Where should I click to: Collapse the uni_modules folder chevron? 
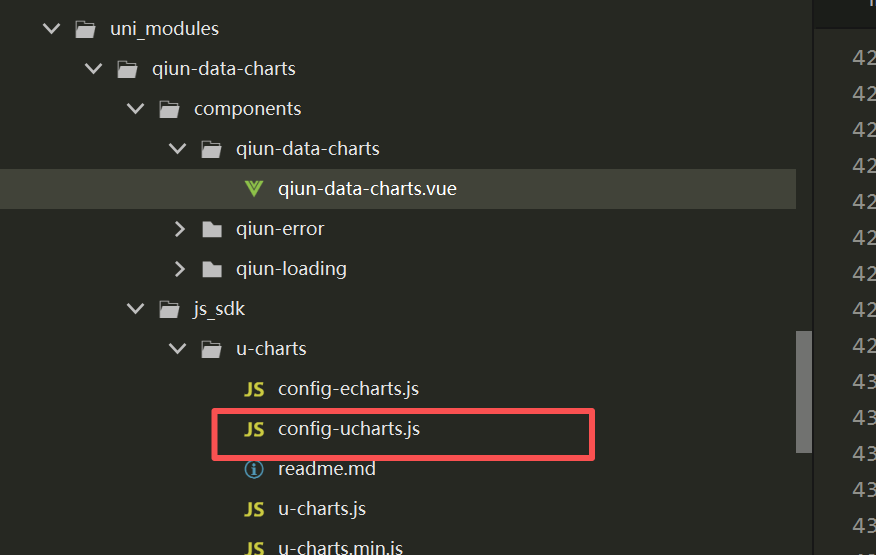click(x=51, y=29)
